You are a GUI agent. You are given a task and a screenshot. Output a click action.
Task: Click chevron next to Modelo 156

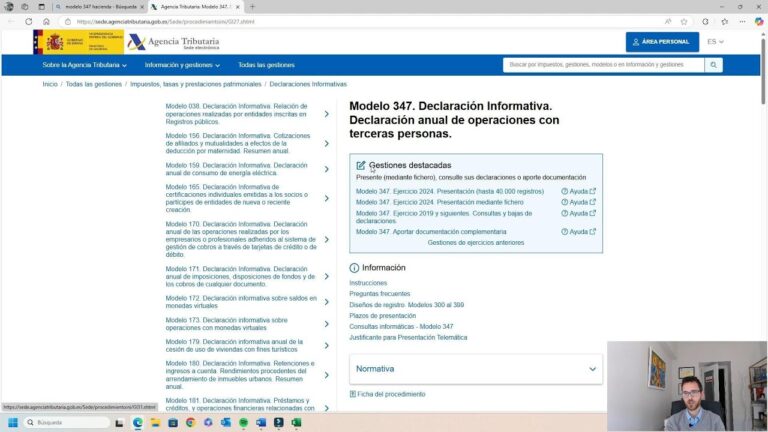(327, 144)
